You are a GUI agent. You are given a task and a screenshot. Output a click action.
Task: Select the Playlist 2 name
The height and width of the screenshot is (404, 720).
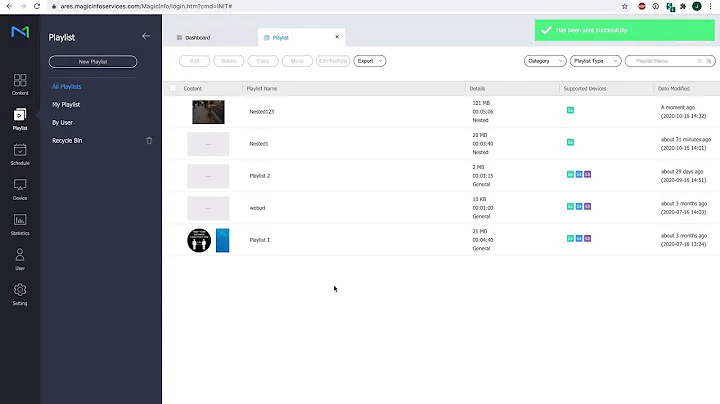click(259, 176)
